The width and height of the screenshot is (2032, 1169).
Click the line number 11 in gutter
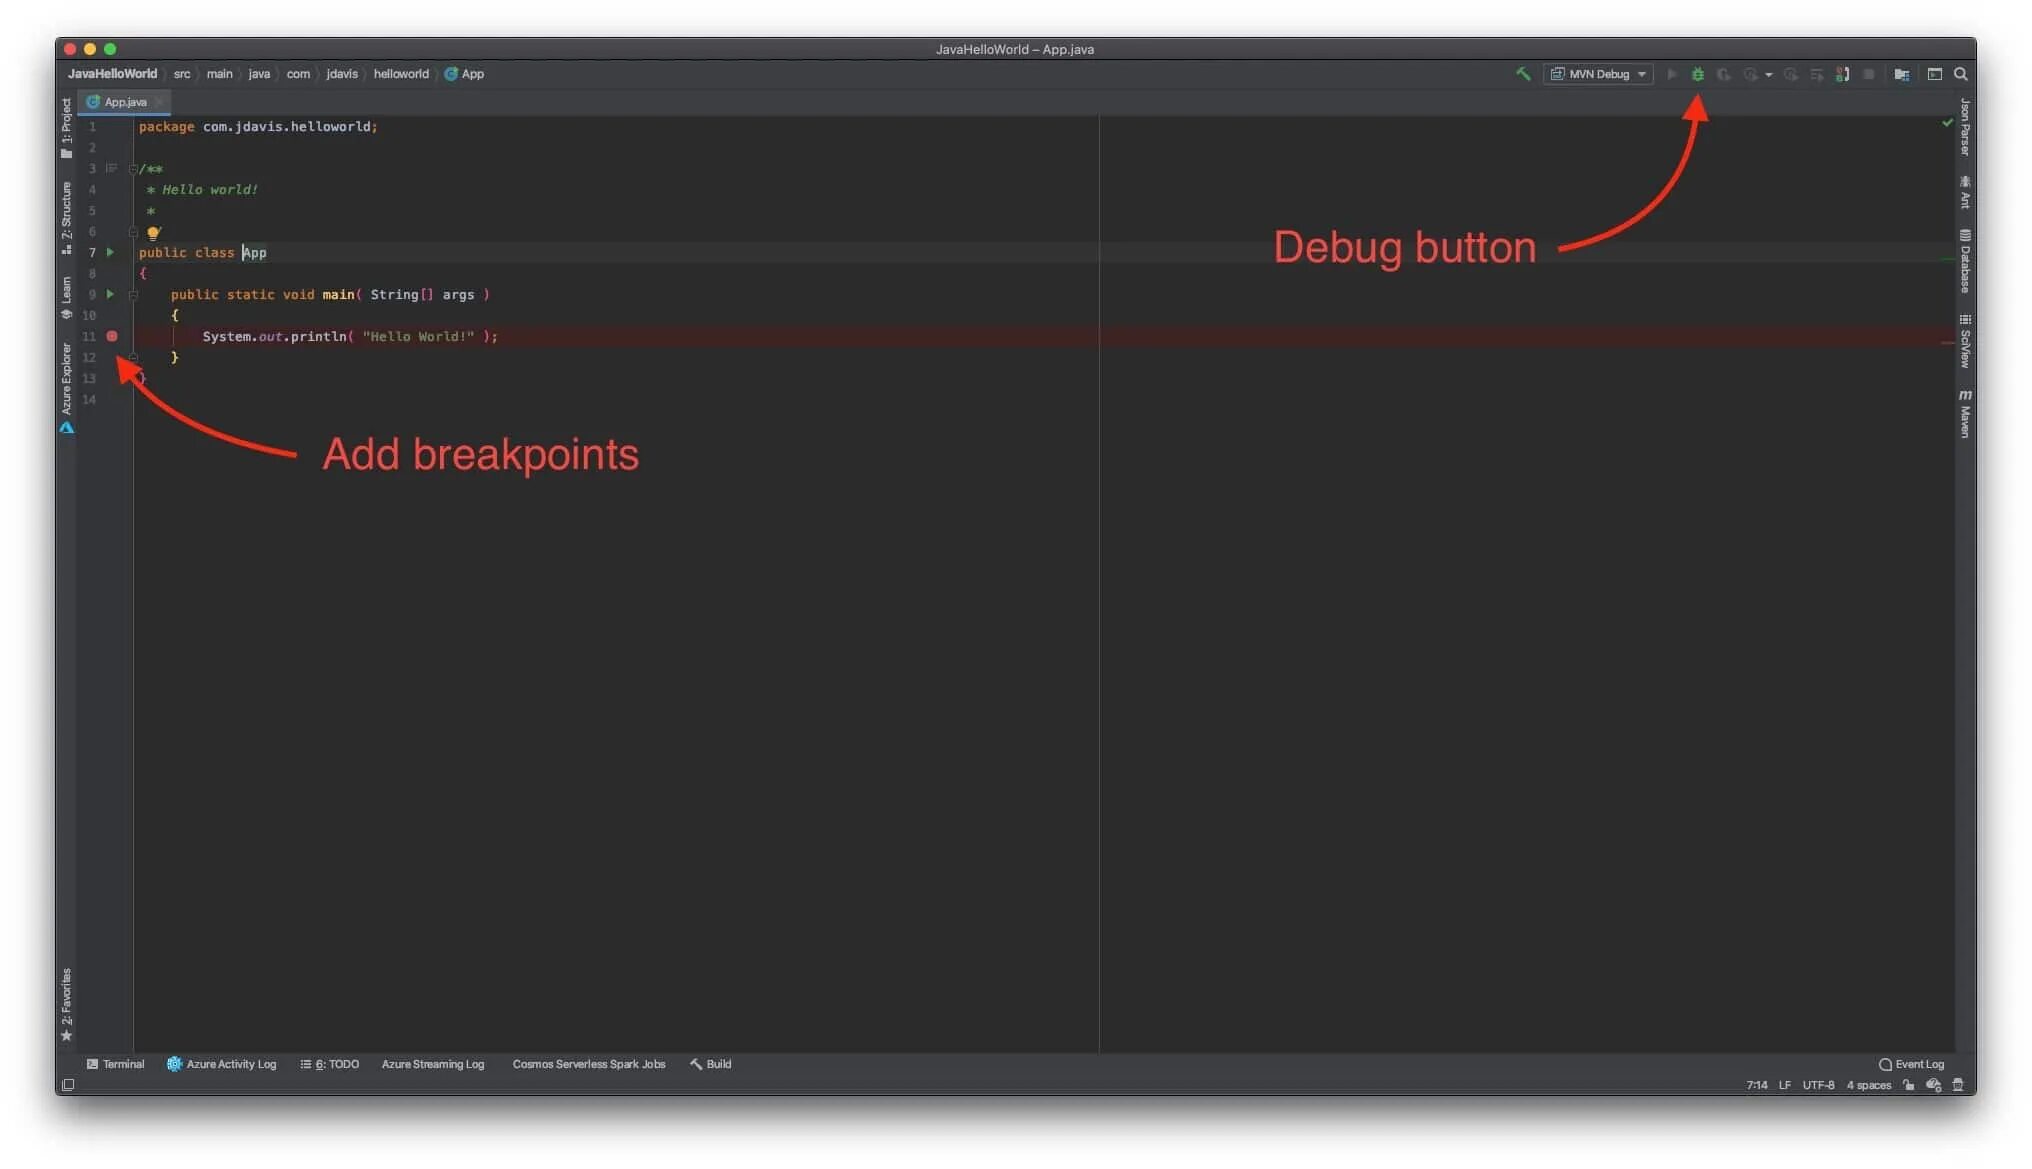coord(91,335)
